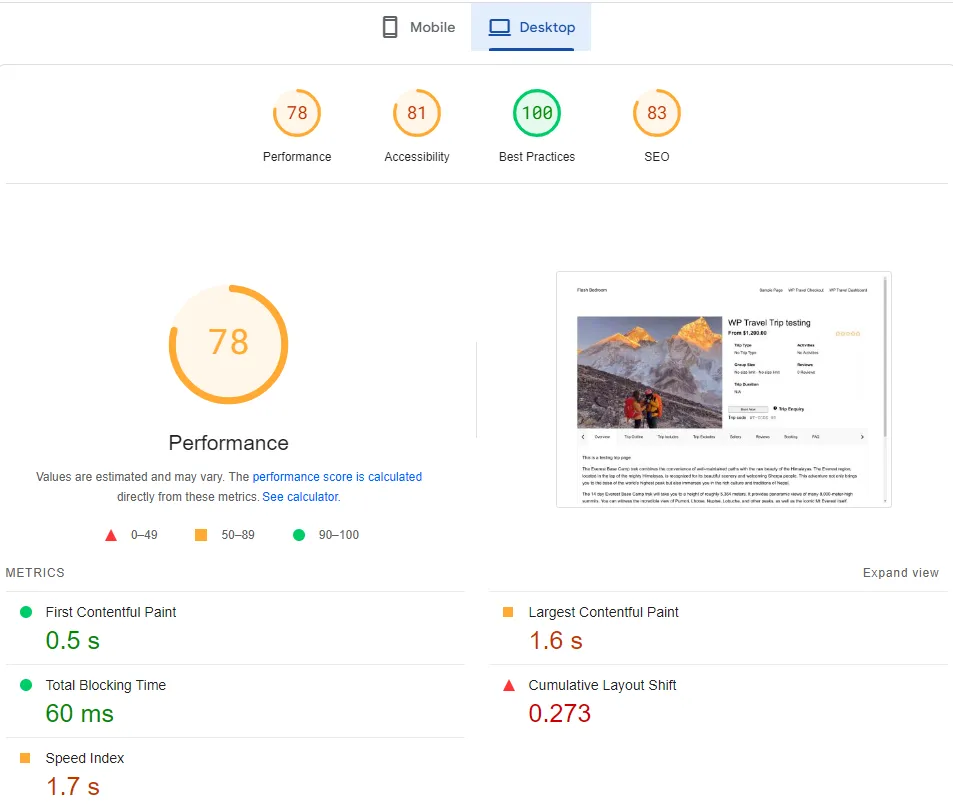Screen dimensions: 953x808
Task: Click the desktop laptop icon
Action: [x=500, y=27]
